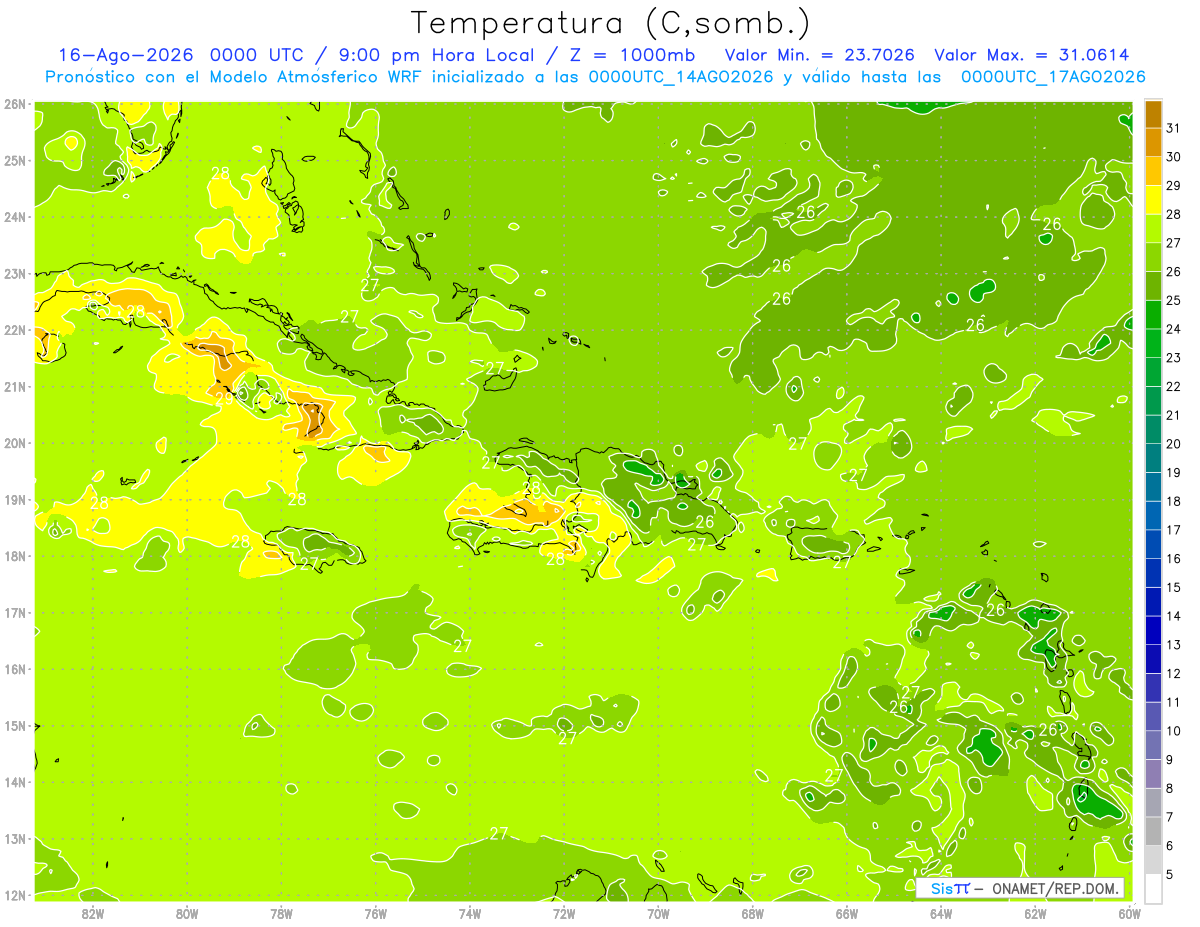This screenshot has height=927, width=1200.
Task: Click the 80W longitude axis label
Action: (x=186, y=914)
